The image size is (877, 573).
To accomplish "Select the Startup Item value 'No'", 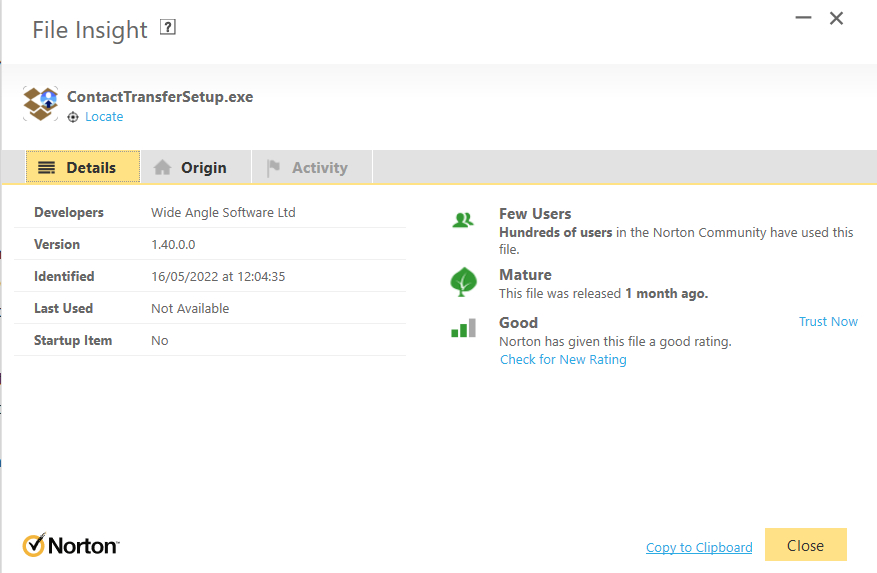I will (x=159, y=340).
